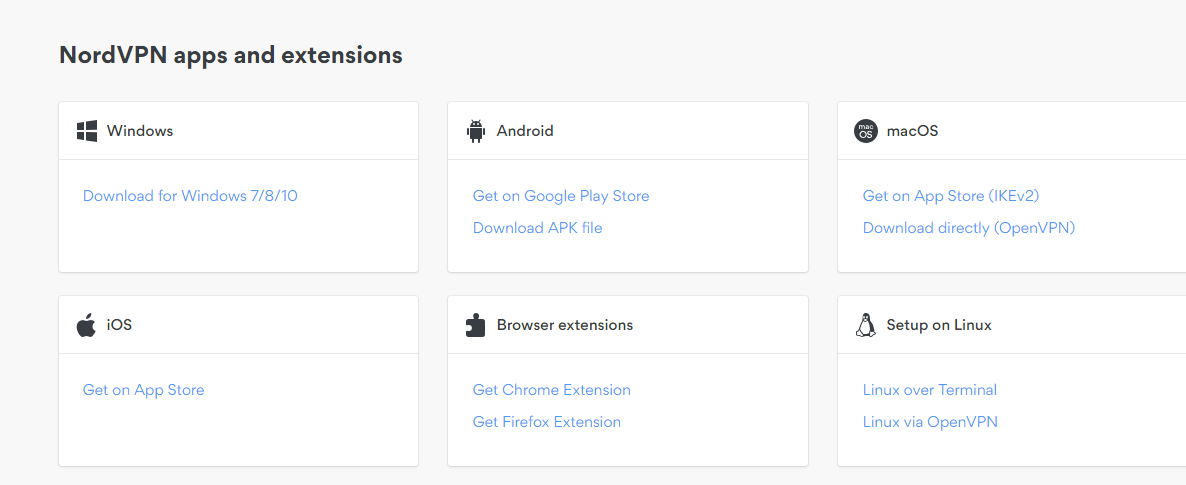Click the macOS card heading text
The height and width of the screenshot is (485, 1186).
pyautogui.click(x=912, y=131)
